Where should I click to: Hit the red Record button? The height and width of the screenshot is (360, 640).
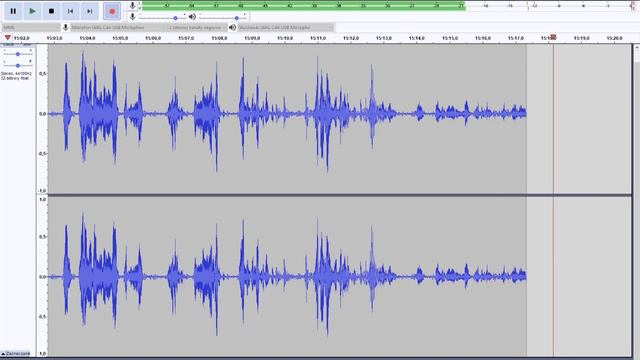tap(112, 11)
